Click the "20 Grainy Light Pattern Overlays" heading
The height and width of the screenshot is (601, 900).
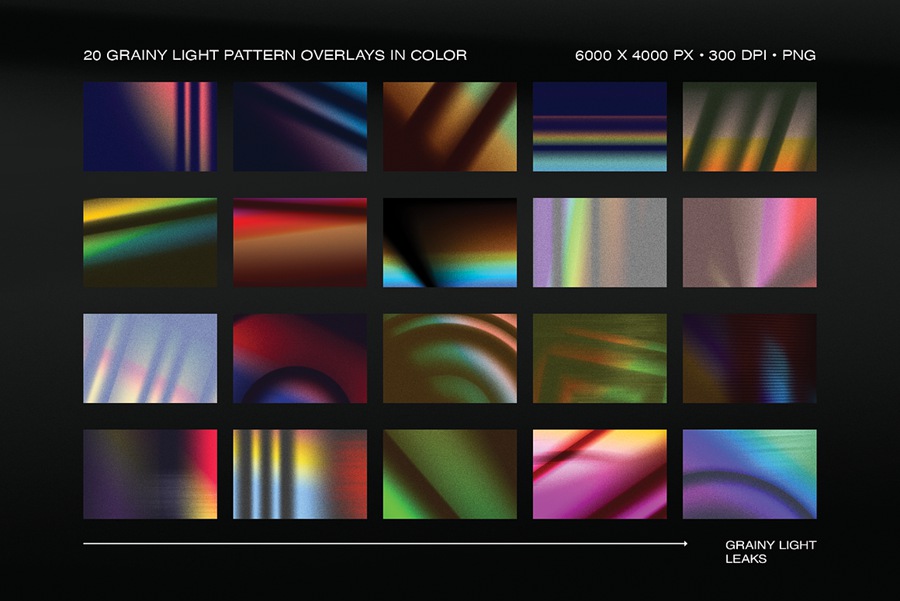[275, 55]
